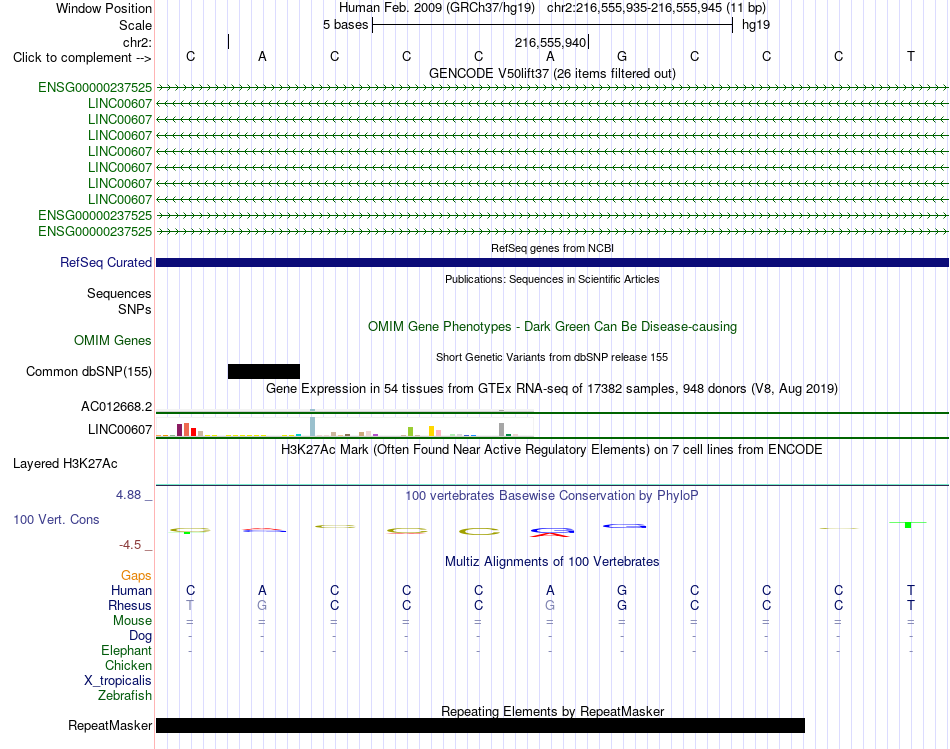Image resolution: width=950 pixels, height=749 pixels.
Task: Select the Common dbSNP(155) label
Action: click(x=88, y=371)
